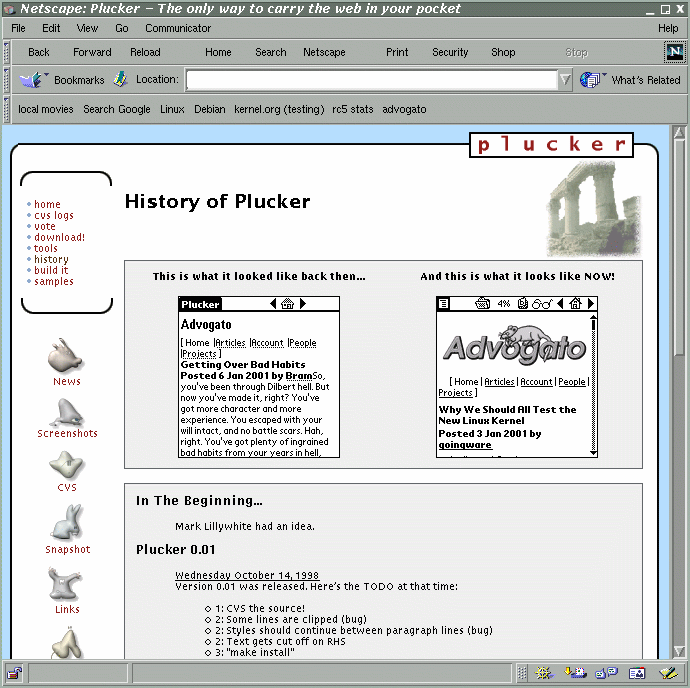This screenshot has width=690, height=688.
Task: Click the 'Wednesday October 14, 1998' link
Action: (x=247, y=575)
